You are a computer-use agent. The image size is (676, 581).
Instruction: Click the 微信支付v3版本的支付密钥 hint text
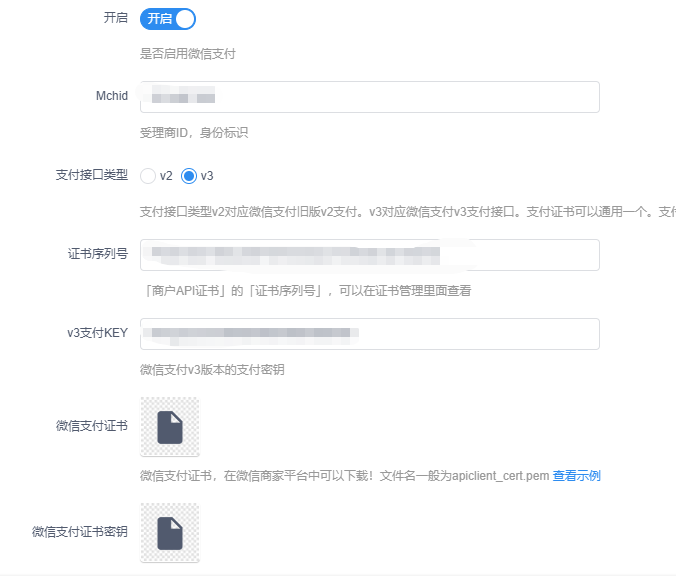(213, 370)
